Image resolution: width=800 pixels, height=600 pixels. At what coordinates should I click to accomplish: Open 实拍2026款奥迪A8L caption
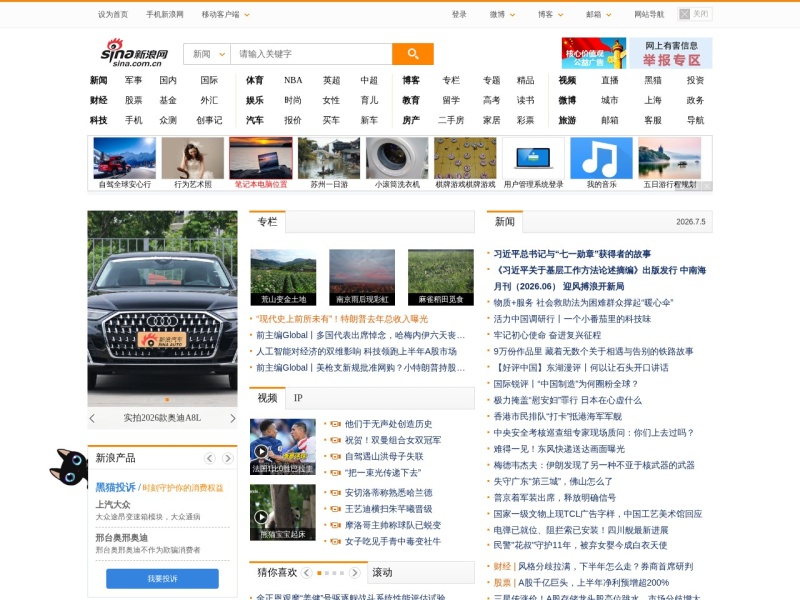162,418
